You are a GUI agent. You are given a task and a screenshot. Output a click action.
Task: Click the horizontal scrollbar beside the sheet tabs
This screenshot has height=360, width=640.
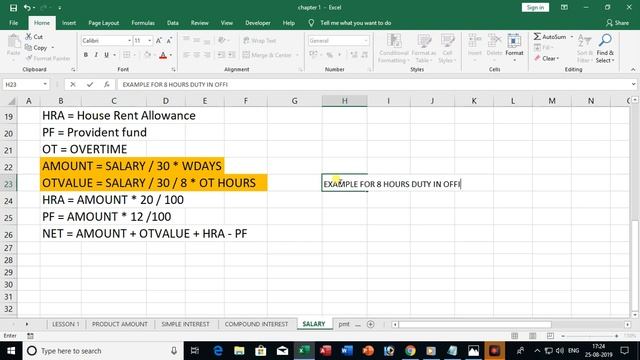click(475, 324)
